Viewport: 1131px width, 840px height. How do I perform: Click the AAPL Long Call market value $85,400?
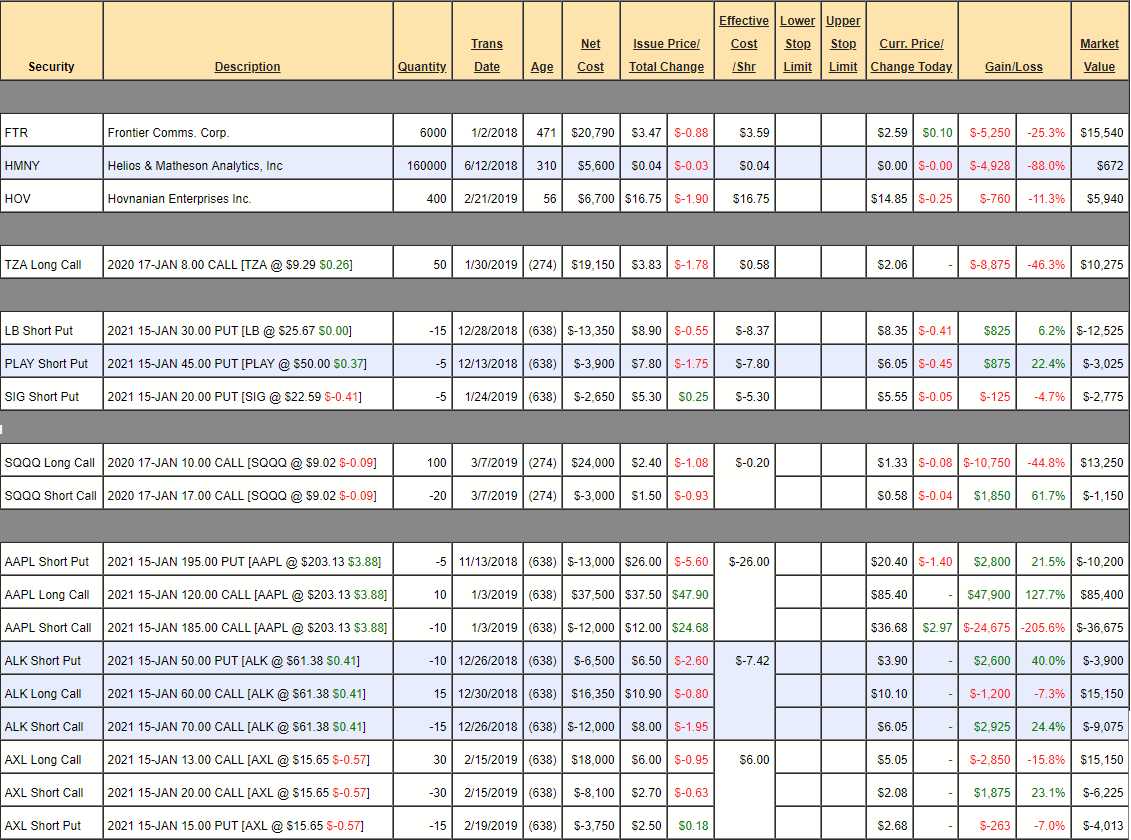1099,594
